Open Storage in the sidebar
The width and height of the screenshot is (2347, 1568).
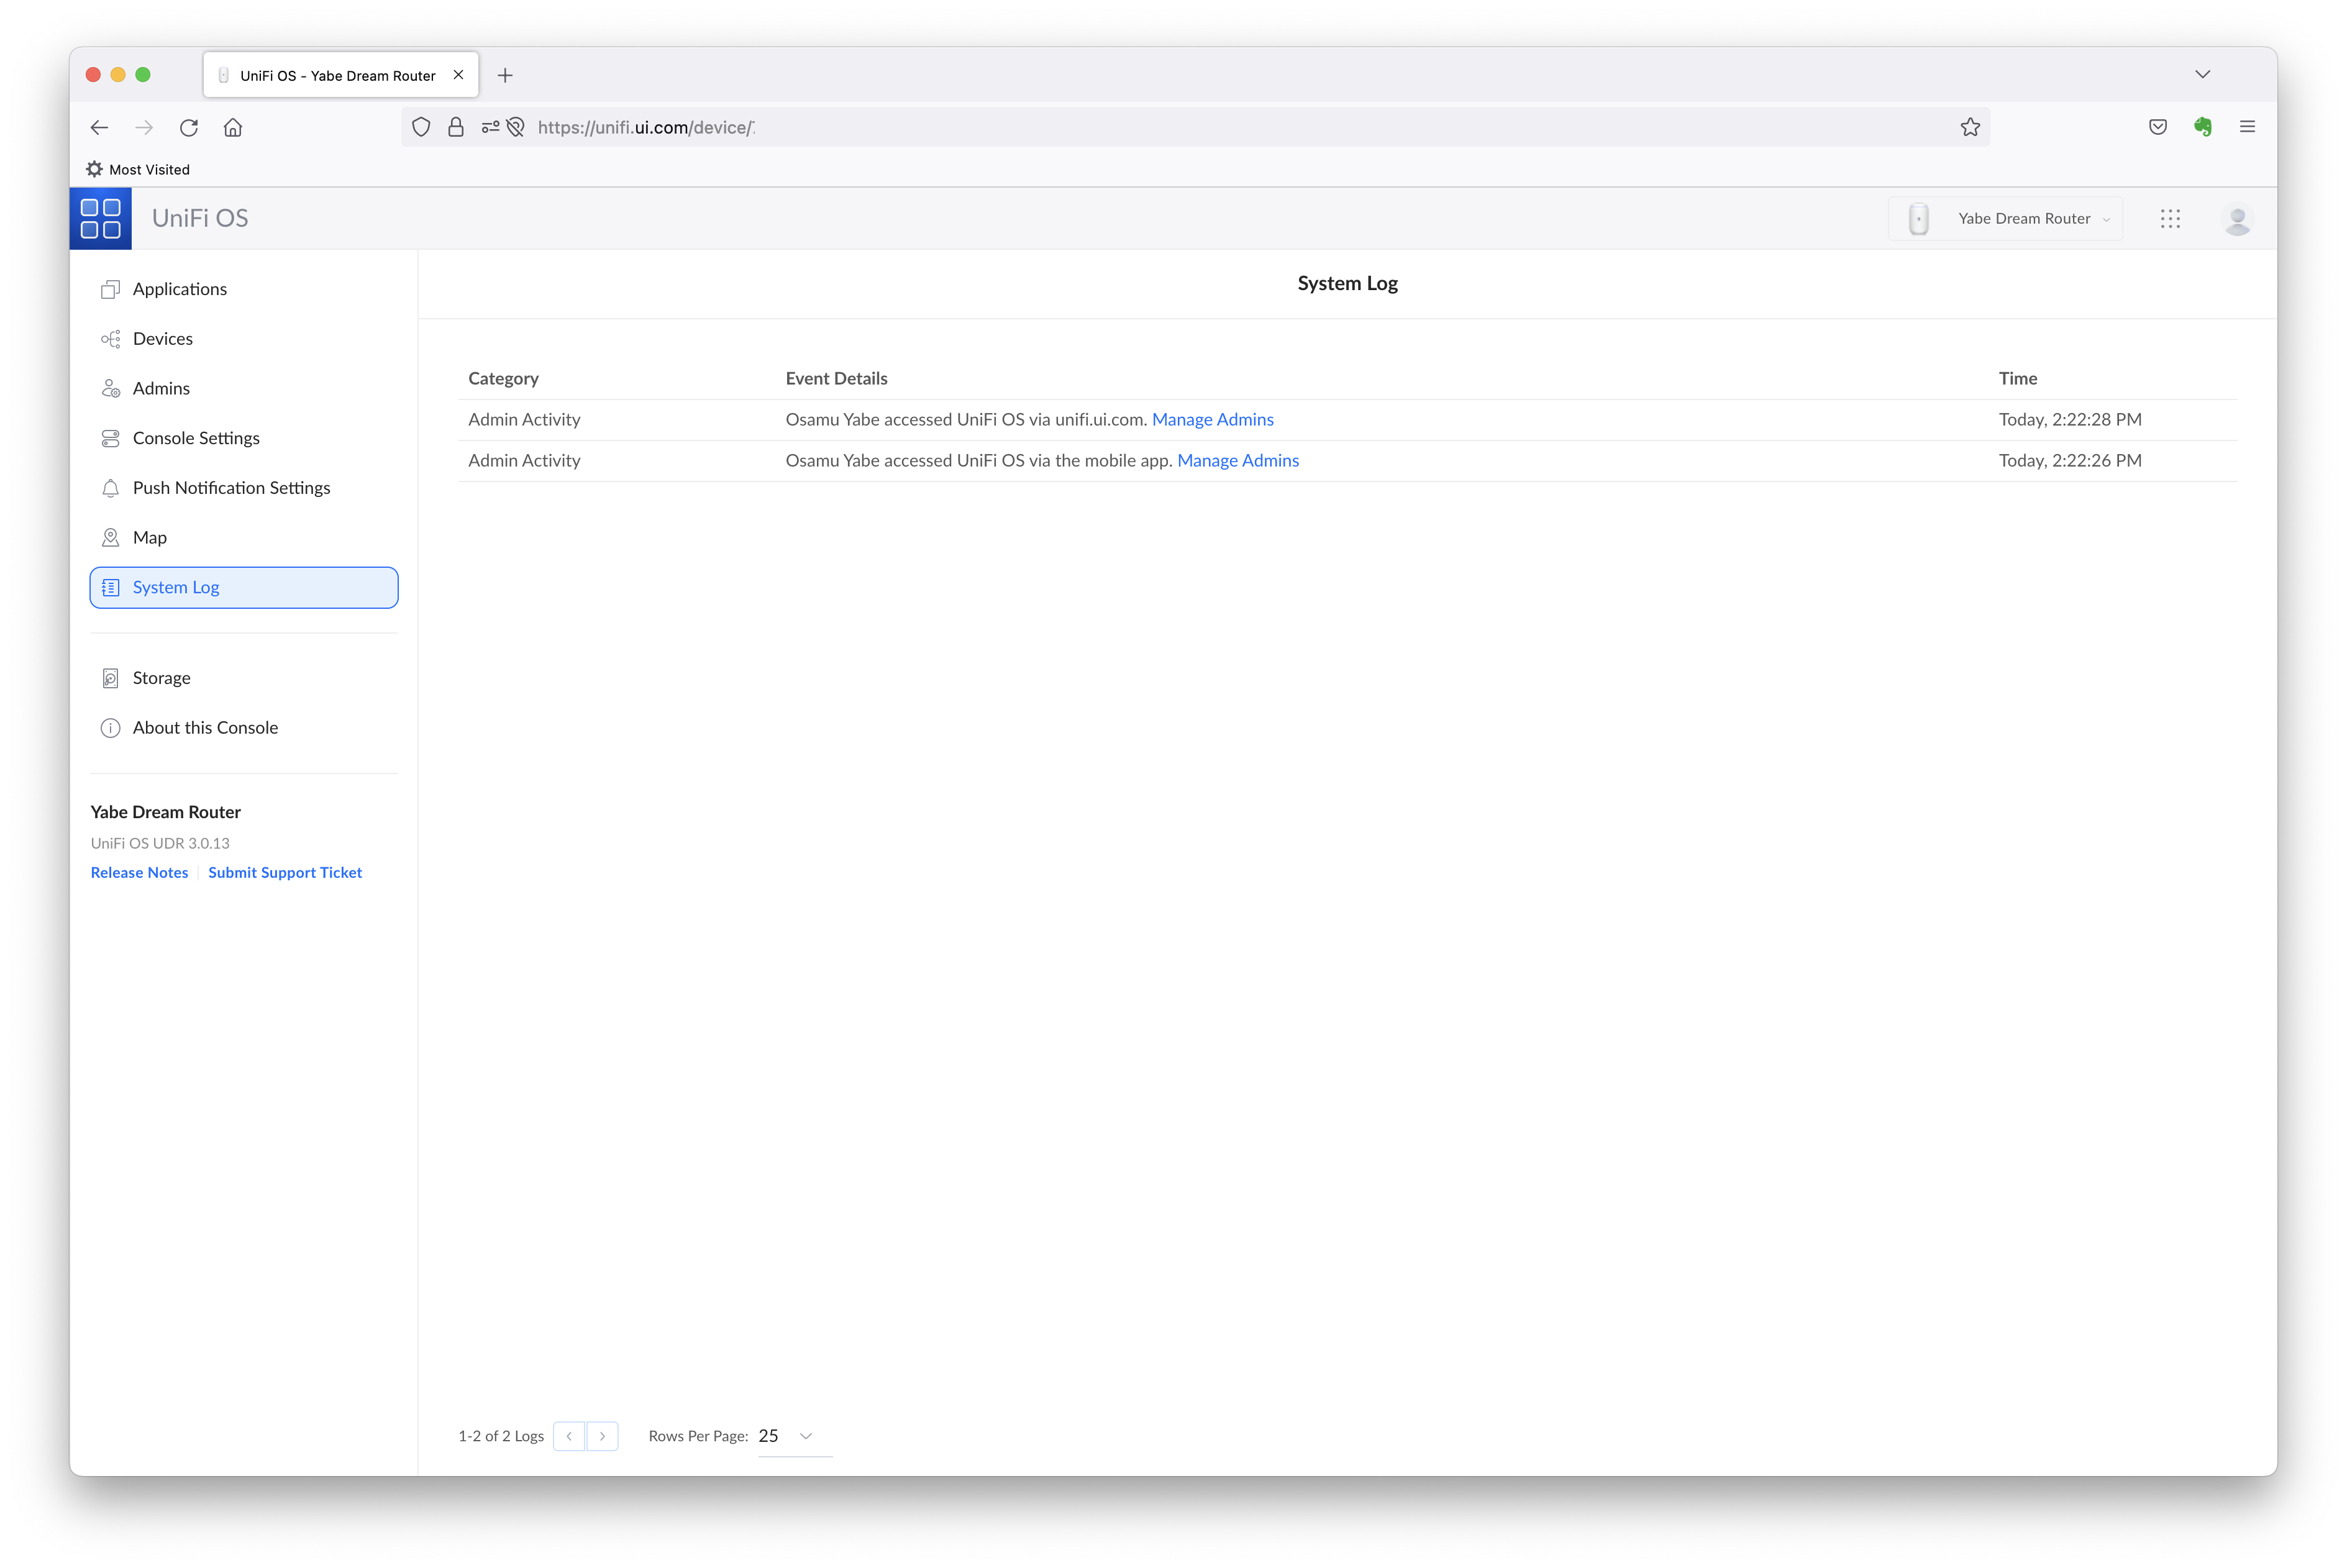click(x=244, y=678)
